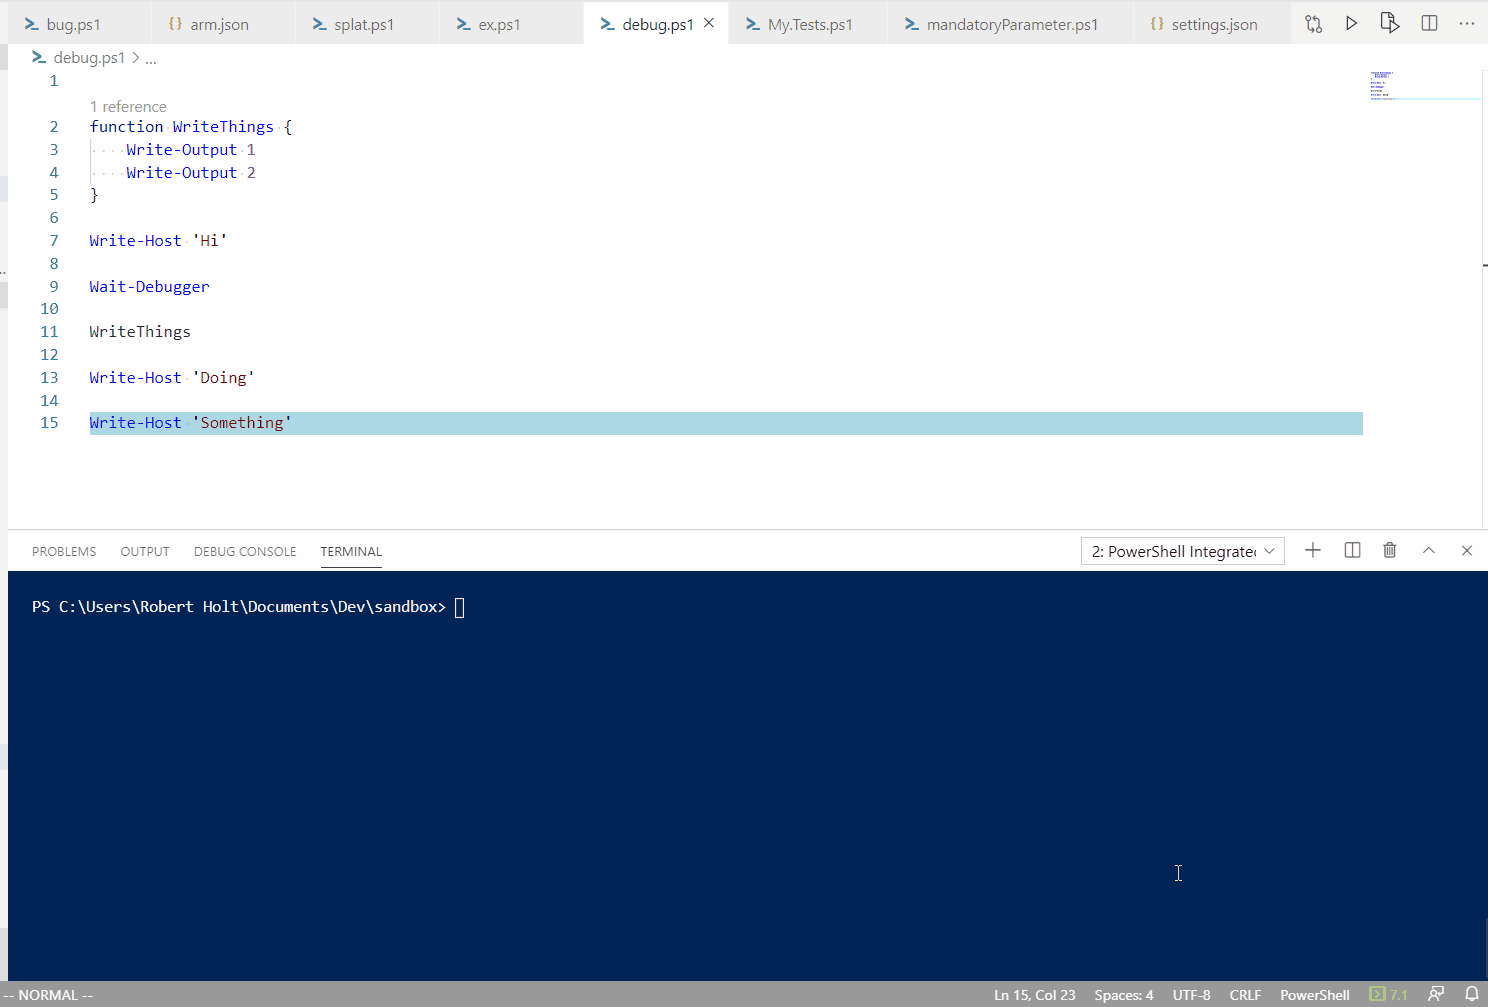1488x1007 pixels.
Task: Maximize the terminal panel with chevron
Action: coord(1428,550)
